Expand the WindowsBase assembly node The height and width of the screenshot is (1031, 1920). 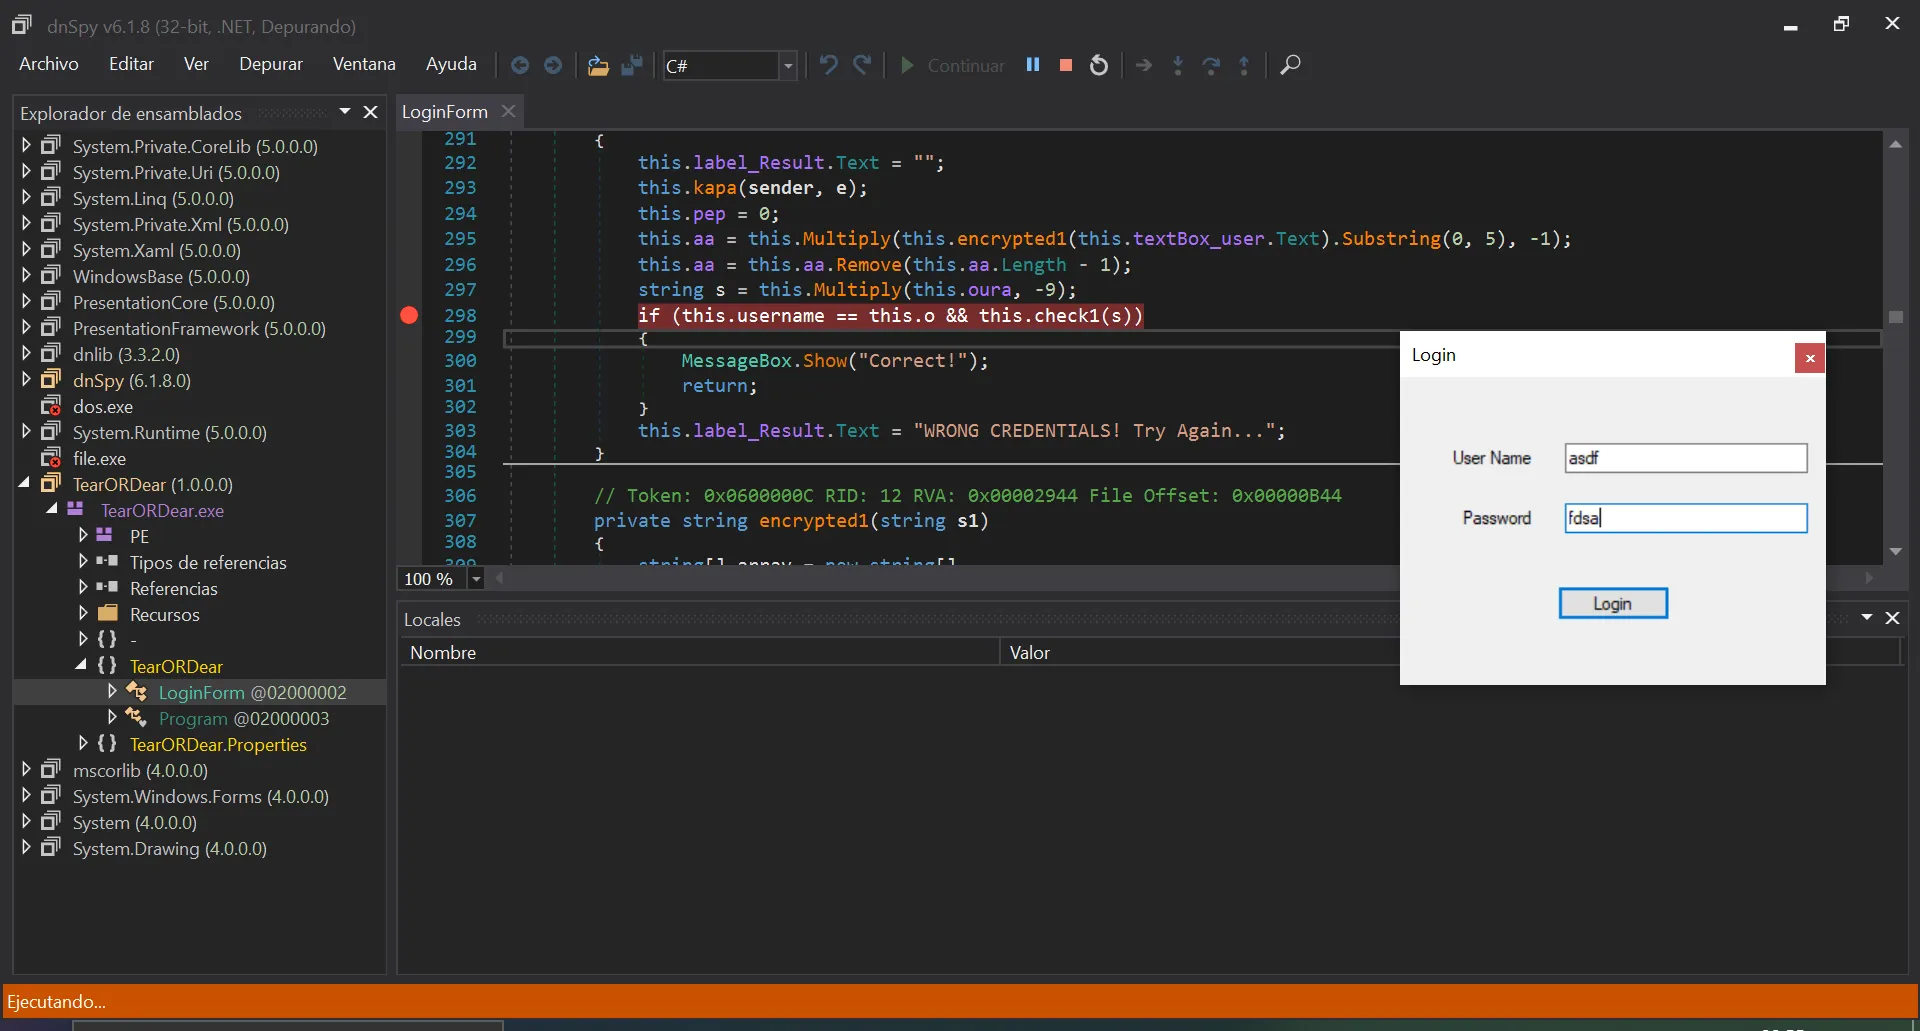coord(26,276)
